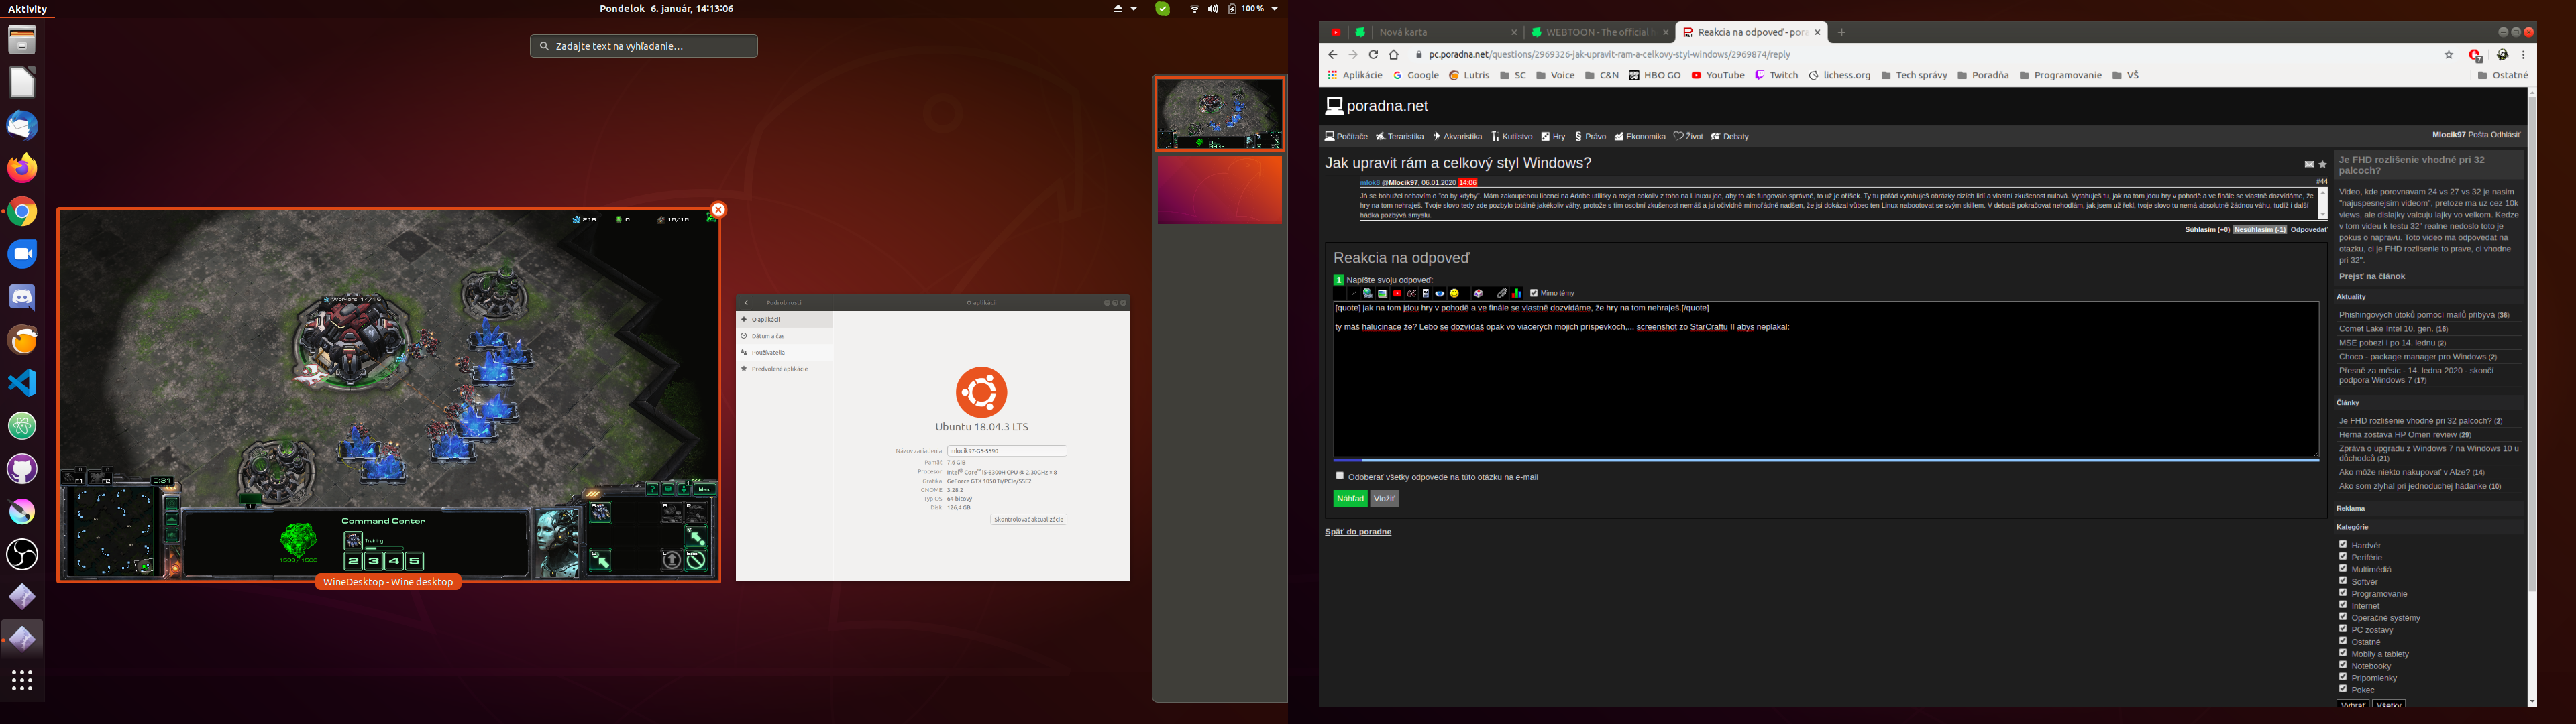Reload the page with refresh icon
Viewport: 2576px width, 724px height.
(x=1373, y=55)
